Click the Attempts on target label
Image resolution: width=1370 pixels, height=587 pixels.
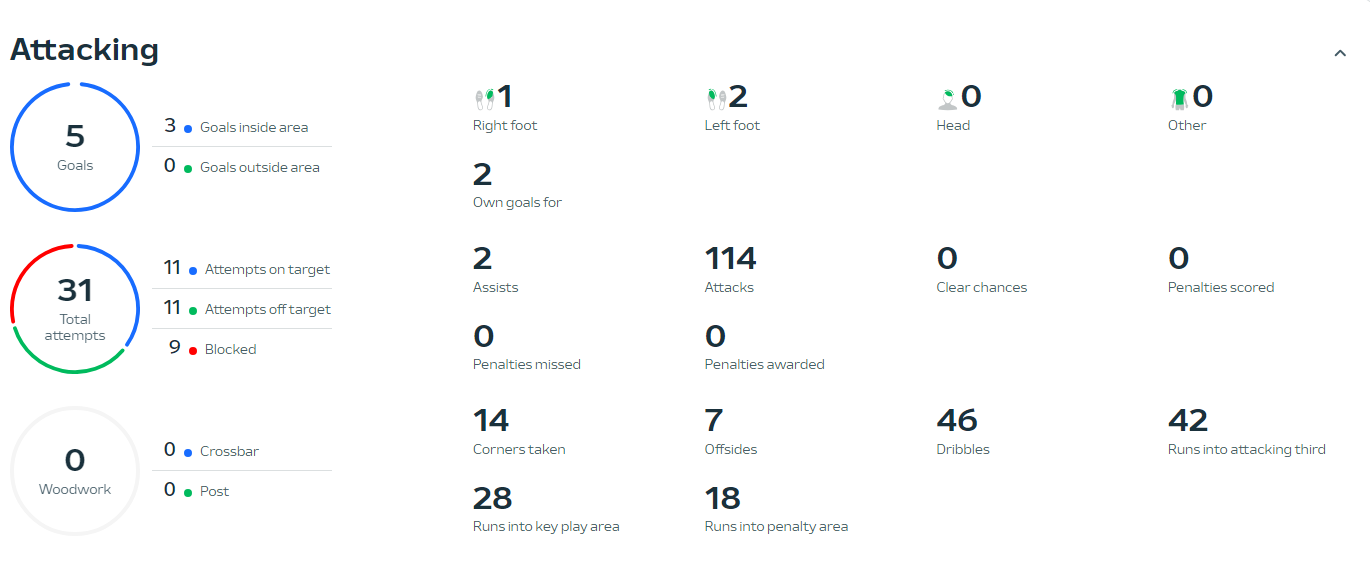pyautogui.click(x=267, y=269)
